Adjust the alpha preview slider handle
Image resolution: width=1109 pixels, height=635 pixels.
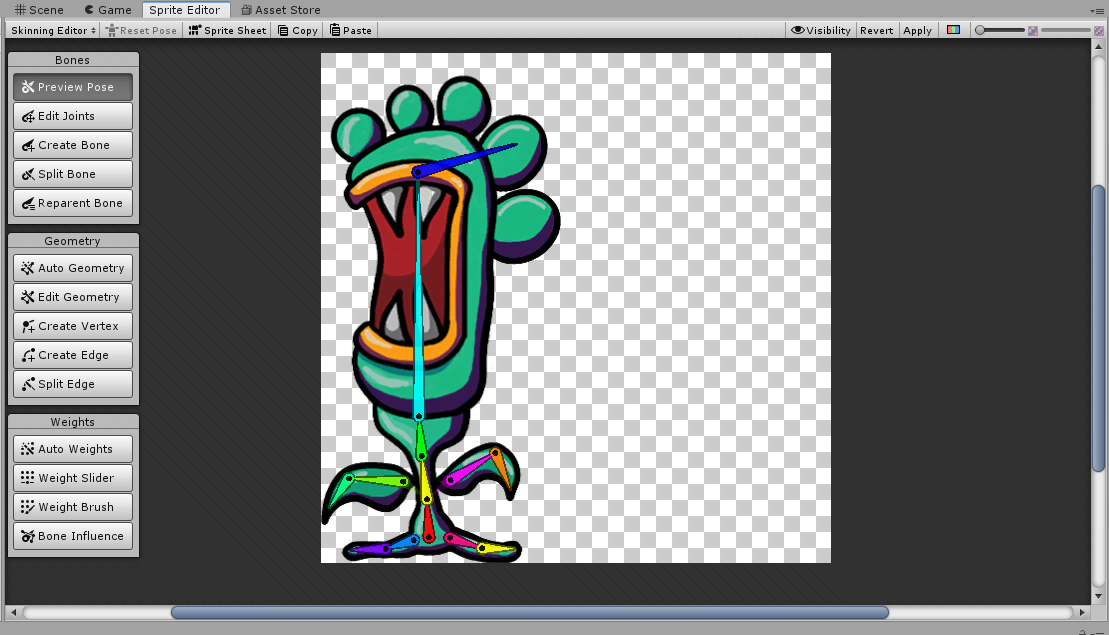[x=980, y=30]
